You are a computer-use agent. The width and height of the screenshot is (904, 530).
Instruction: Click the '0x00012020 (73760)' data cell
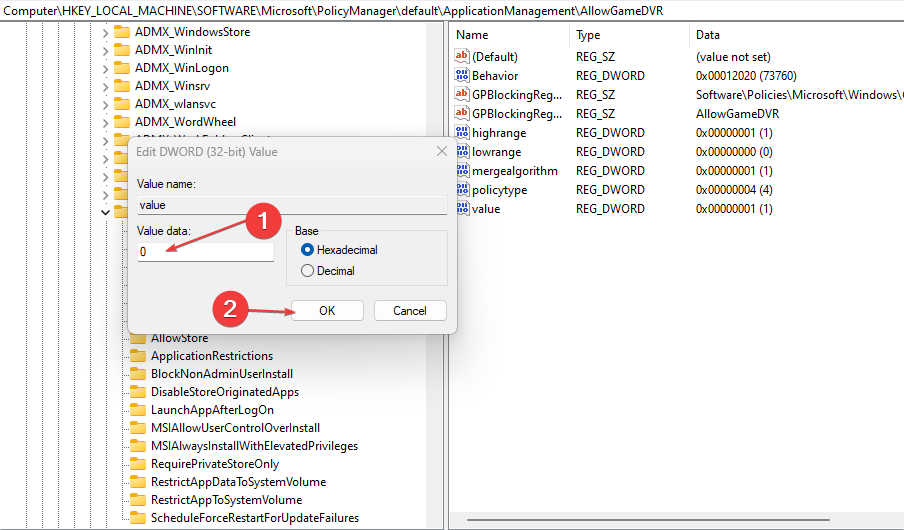[746, 76]
